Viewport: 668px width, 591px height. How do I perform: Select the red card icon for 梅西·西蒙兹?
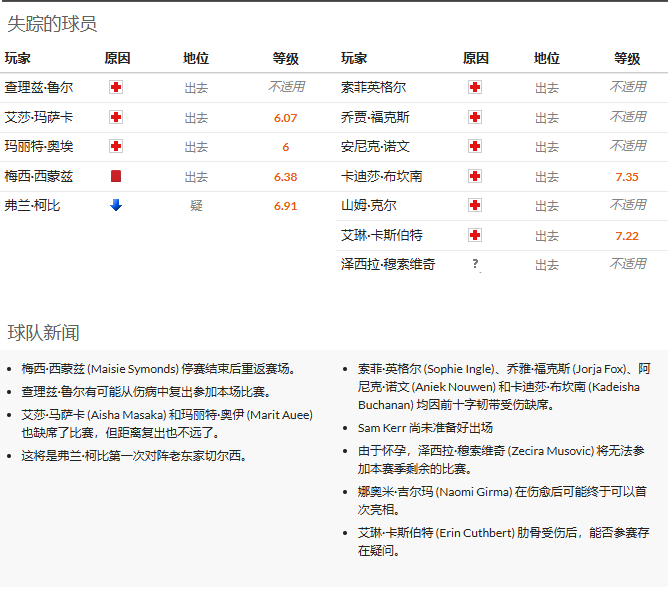(x=116, y=177)
